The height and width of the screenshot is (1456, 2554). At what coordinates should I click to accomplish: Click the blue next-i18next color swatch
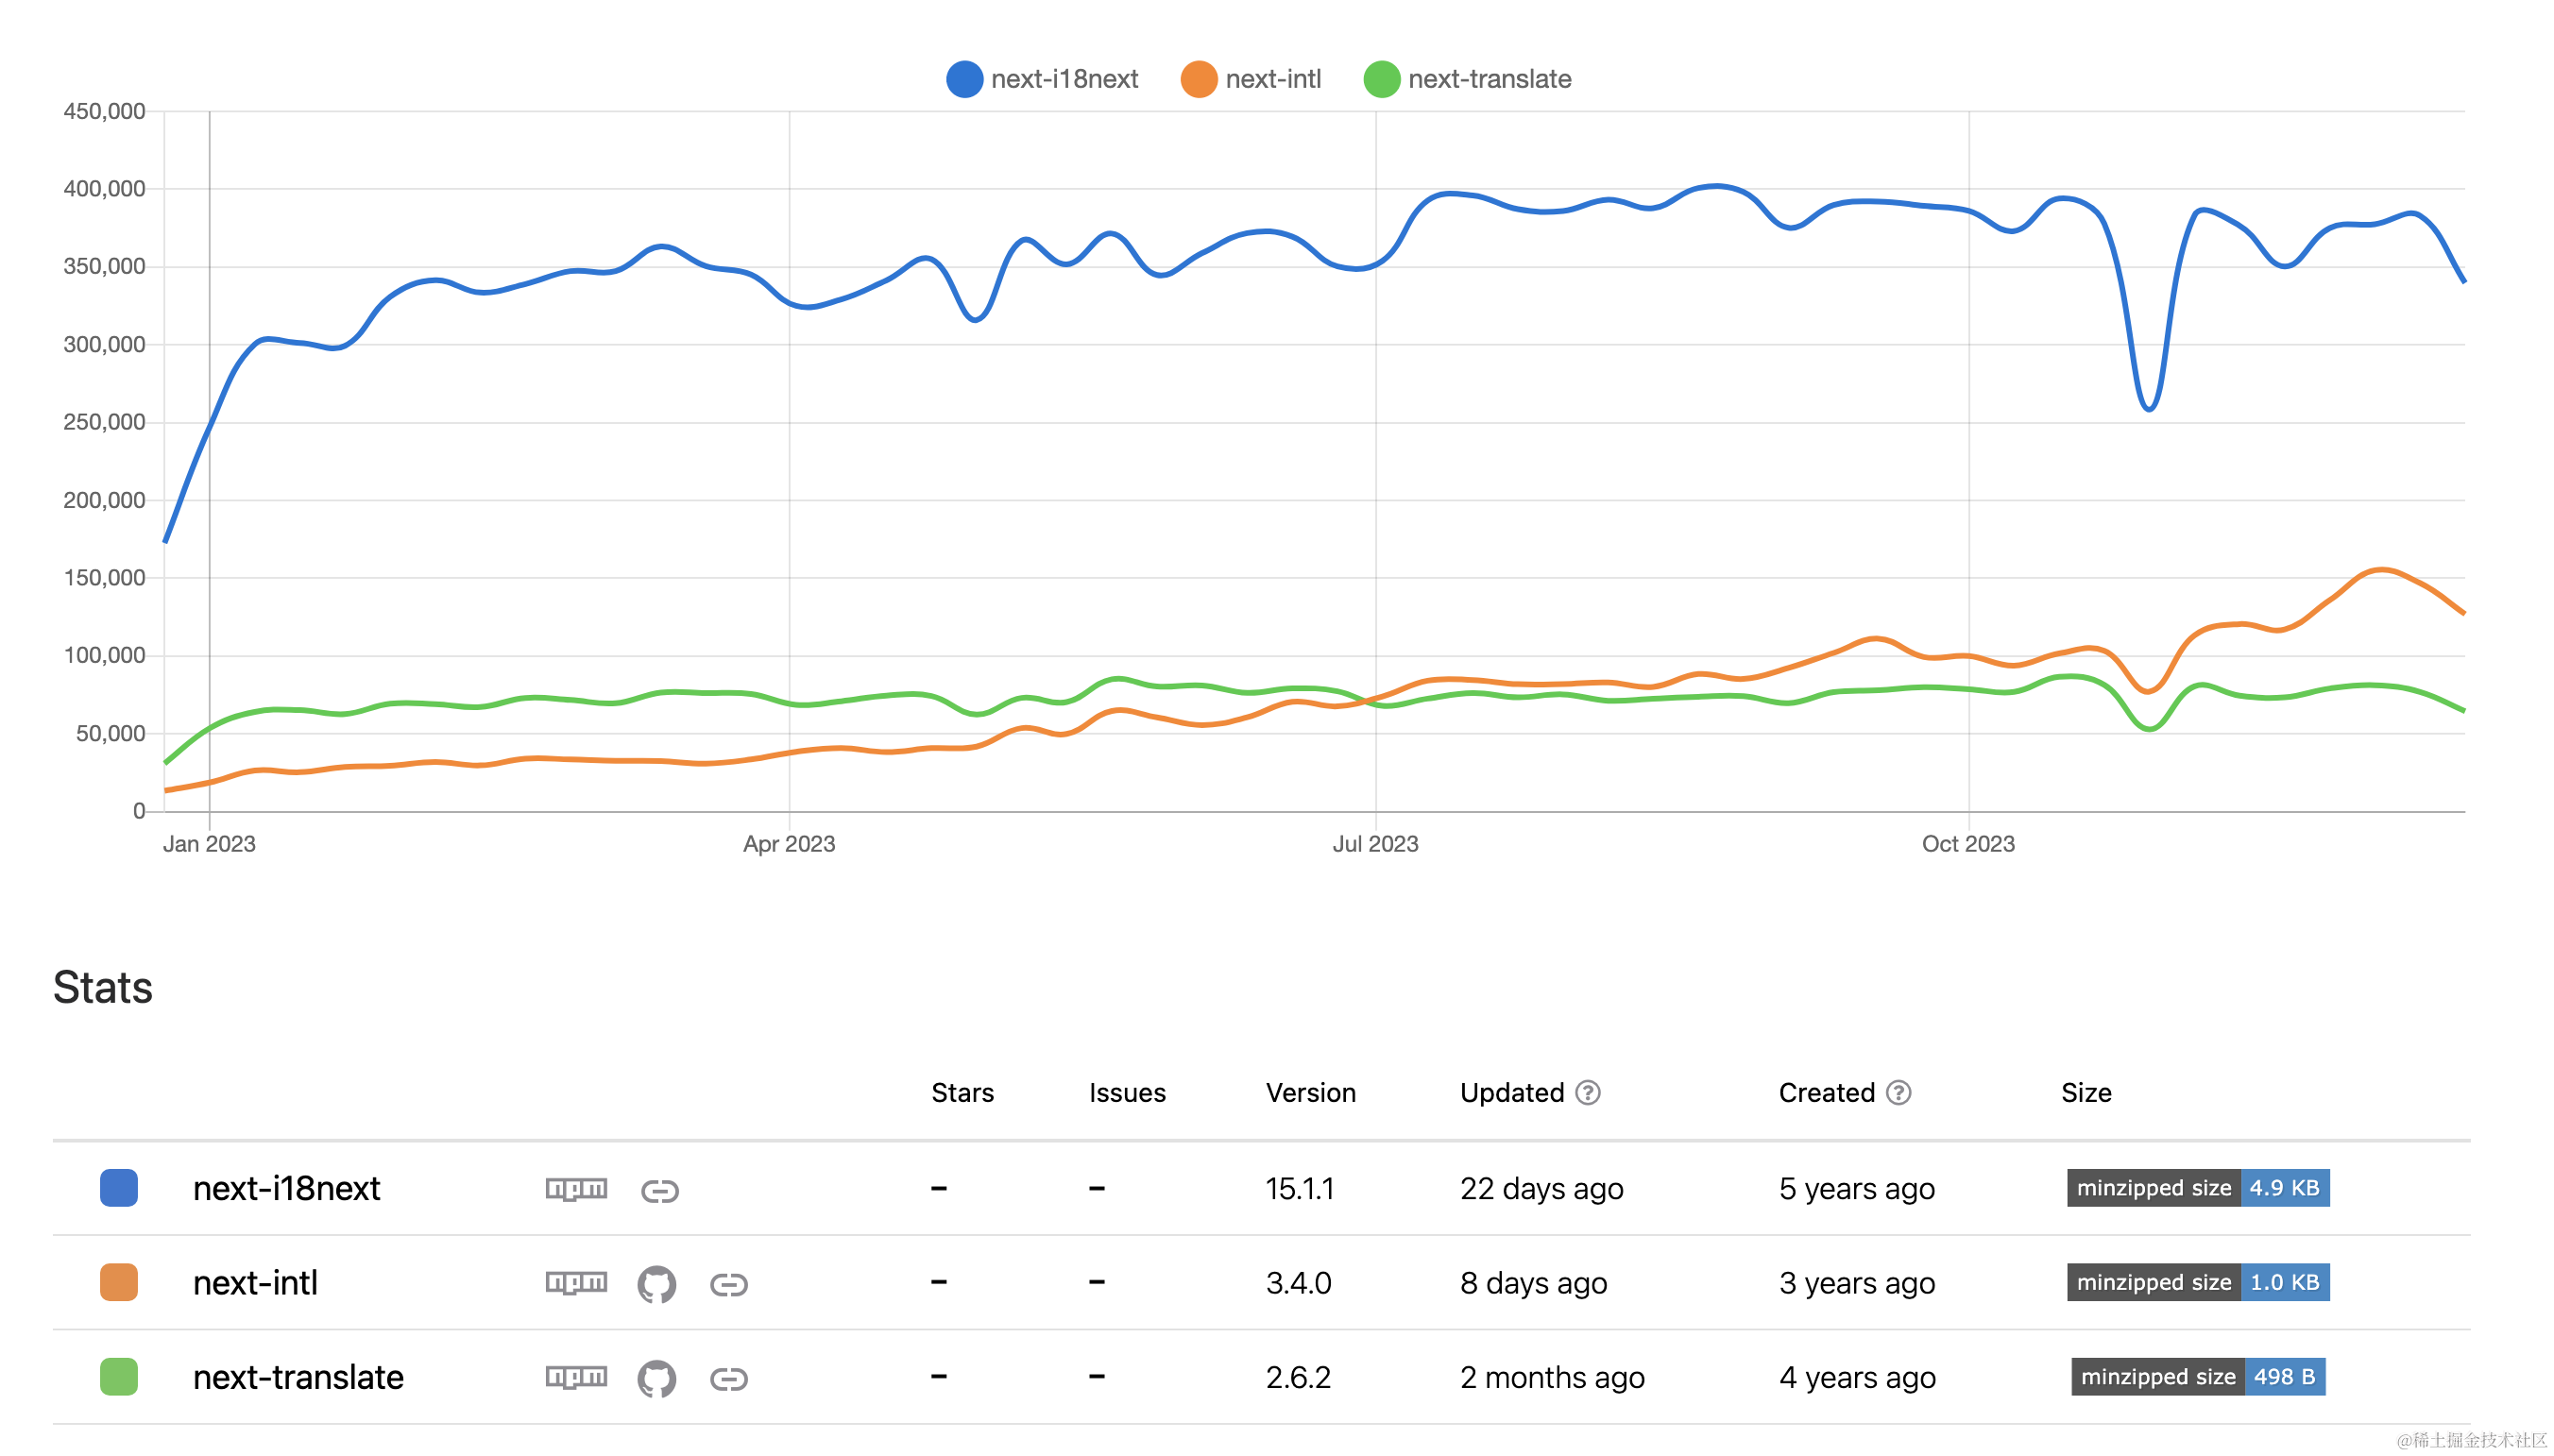coord(119,1188)
